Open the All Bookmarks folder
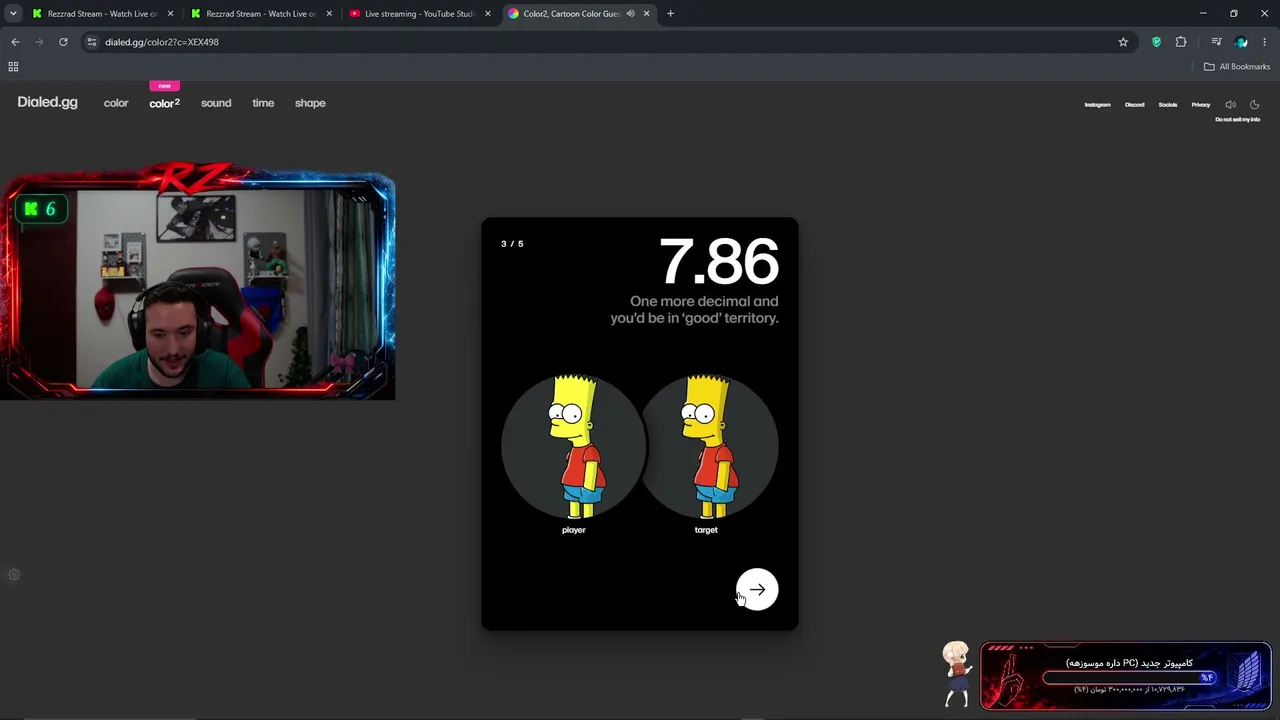 [1237, 67]
